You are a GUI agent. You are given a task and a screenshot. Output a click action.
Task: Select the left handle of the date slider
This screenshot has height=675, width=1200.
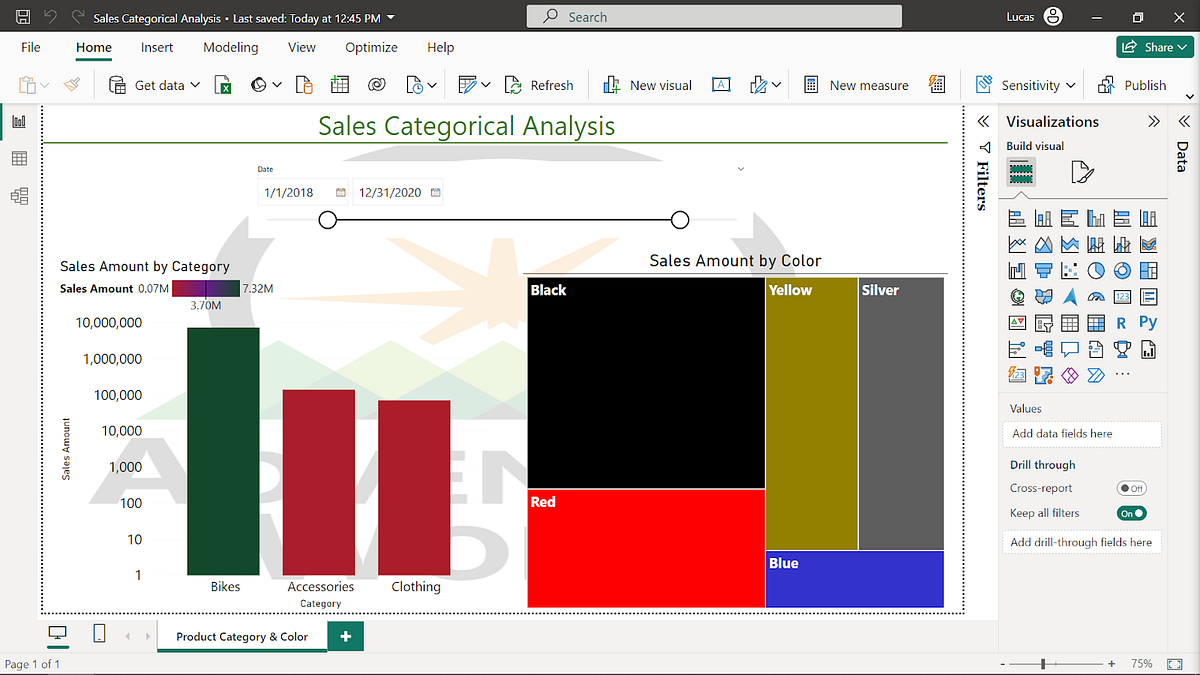click(327, 219)
